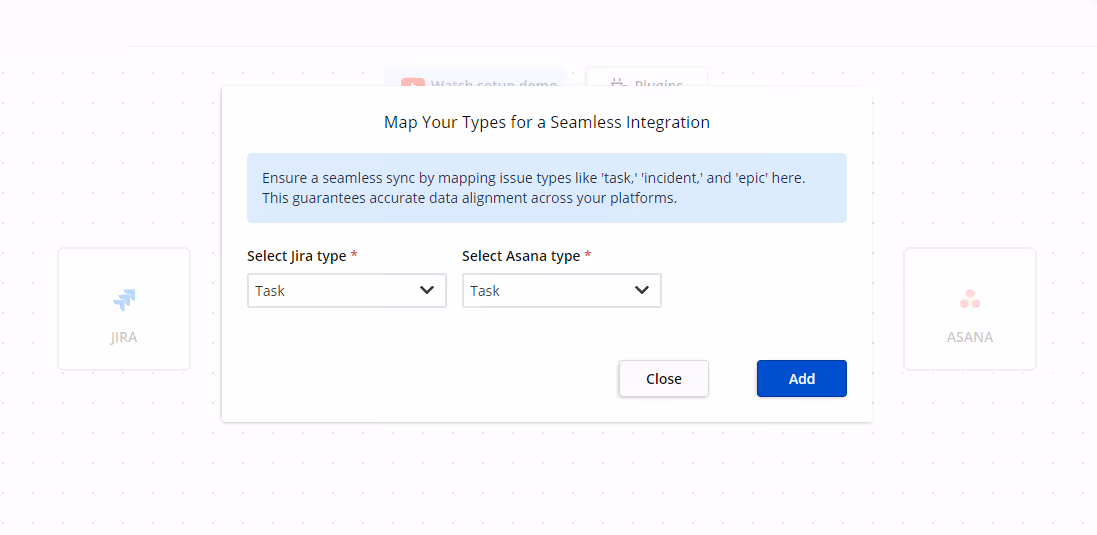This screenshot has width=1097, height=535.
Task: Click the 'Select Jira type' label
Action: click(x=296, y=256)
